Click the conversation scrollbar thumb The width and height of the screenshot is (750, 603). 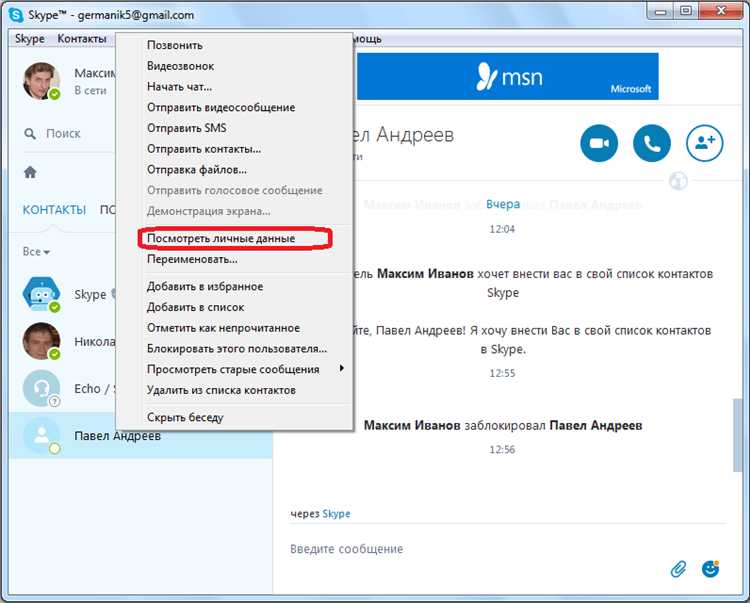point(737,435)
